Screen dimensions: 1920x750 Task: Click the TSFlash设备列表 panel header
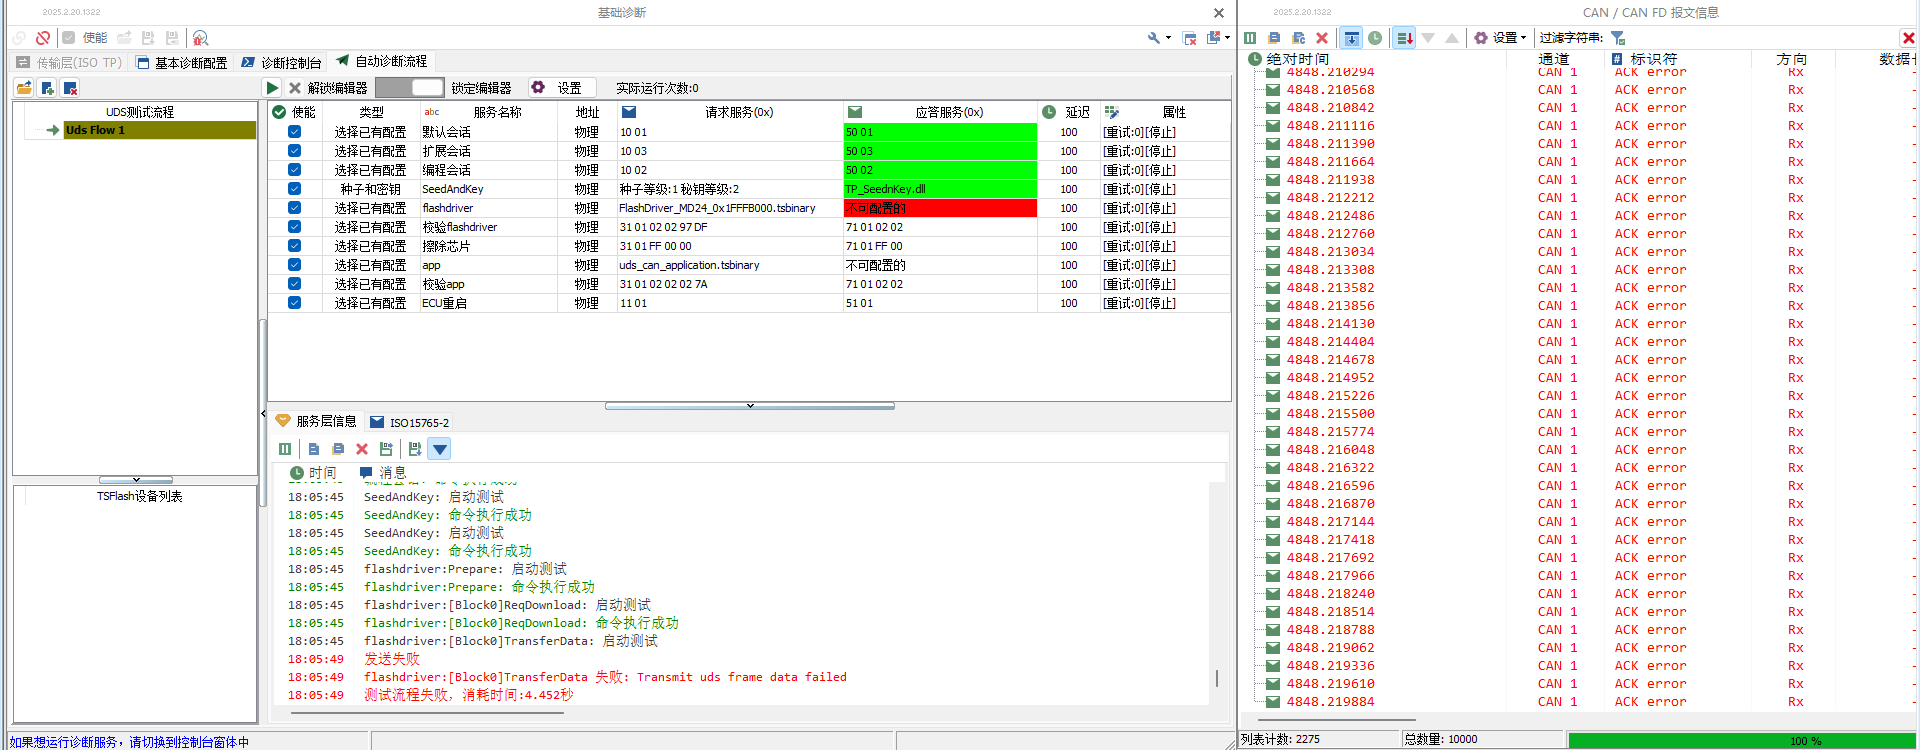click(x=139, y=496)
